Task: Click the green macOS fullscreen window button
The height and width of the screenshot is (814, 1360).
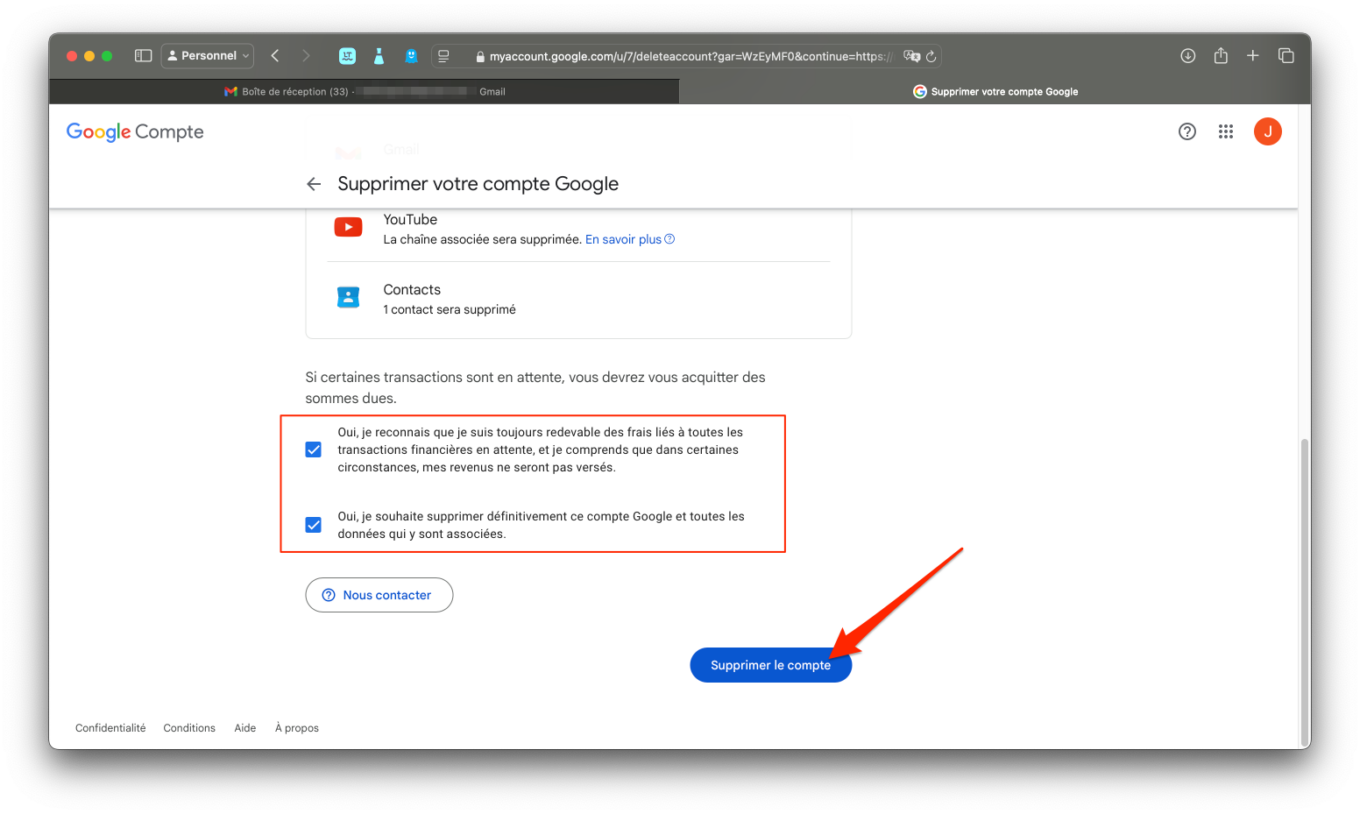Action: click(x=107, y=56)
